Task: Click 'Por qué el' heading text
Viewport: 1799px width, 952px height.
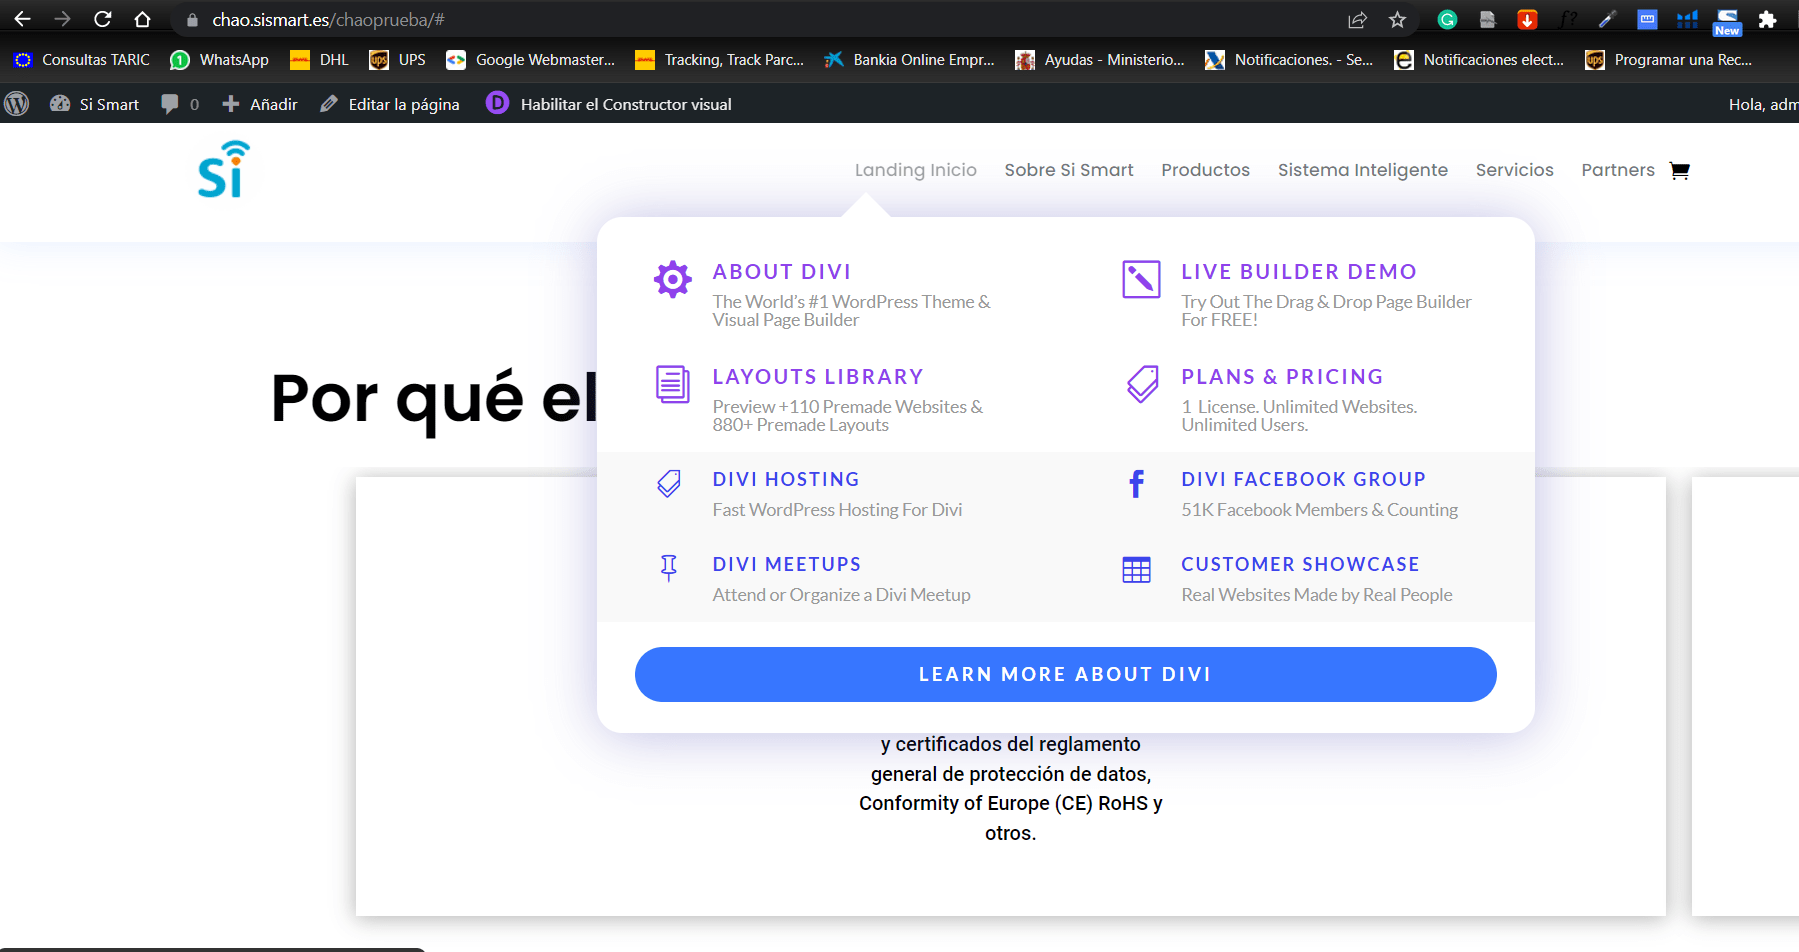Action: click(435, 400)
